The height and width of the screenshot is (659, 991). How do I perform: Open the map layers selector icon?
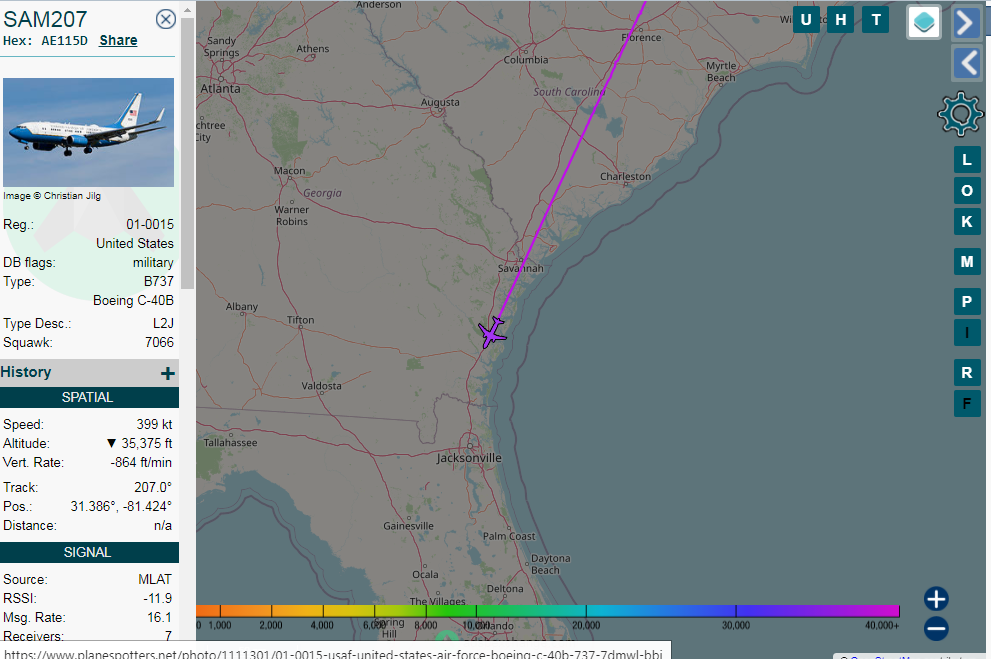924,22
